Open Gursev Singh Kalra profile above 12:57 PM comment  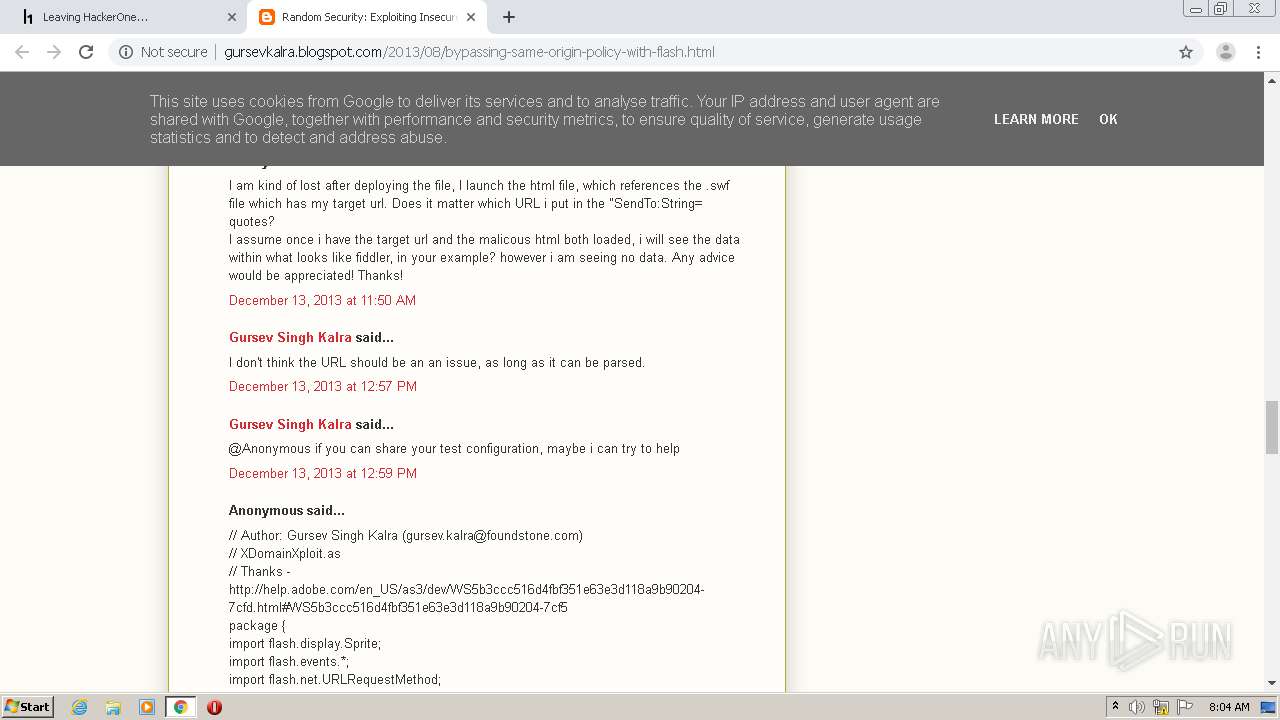pos(290,338)
